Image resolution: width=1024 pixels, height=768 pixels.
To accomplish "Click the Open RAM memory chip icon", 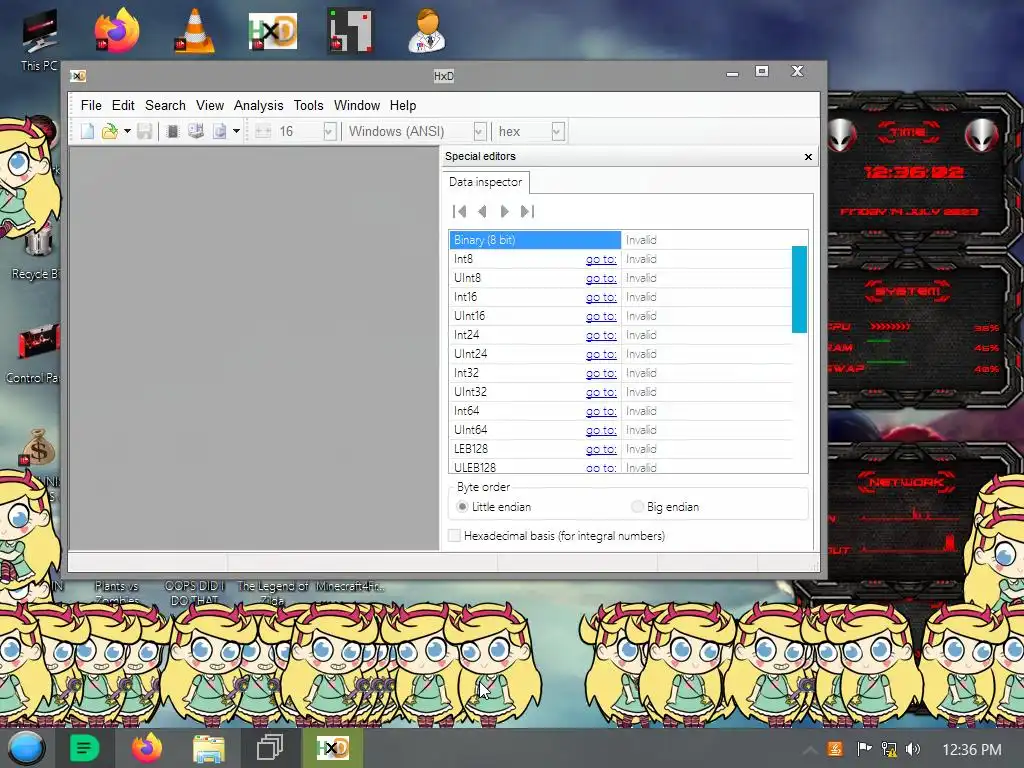I will click(172, 131).
